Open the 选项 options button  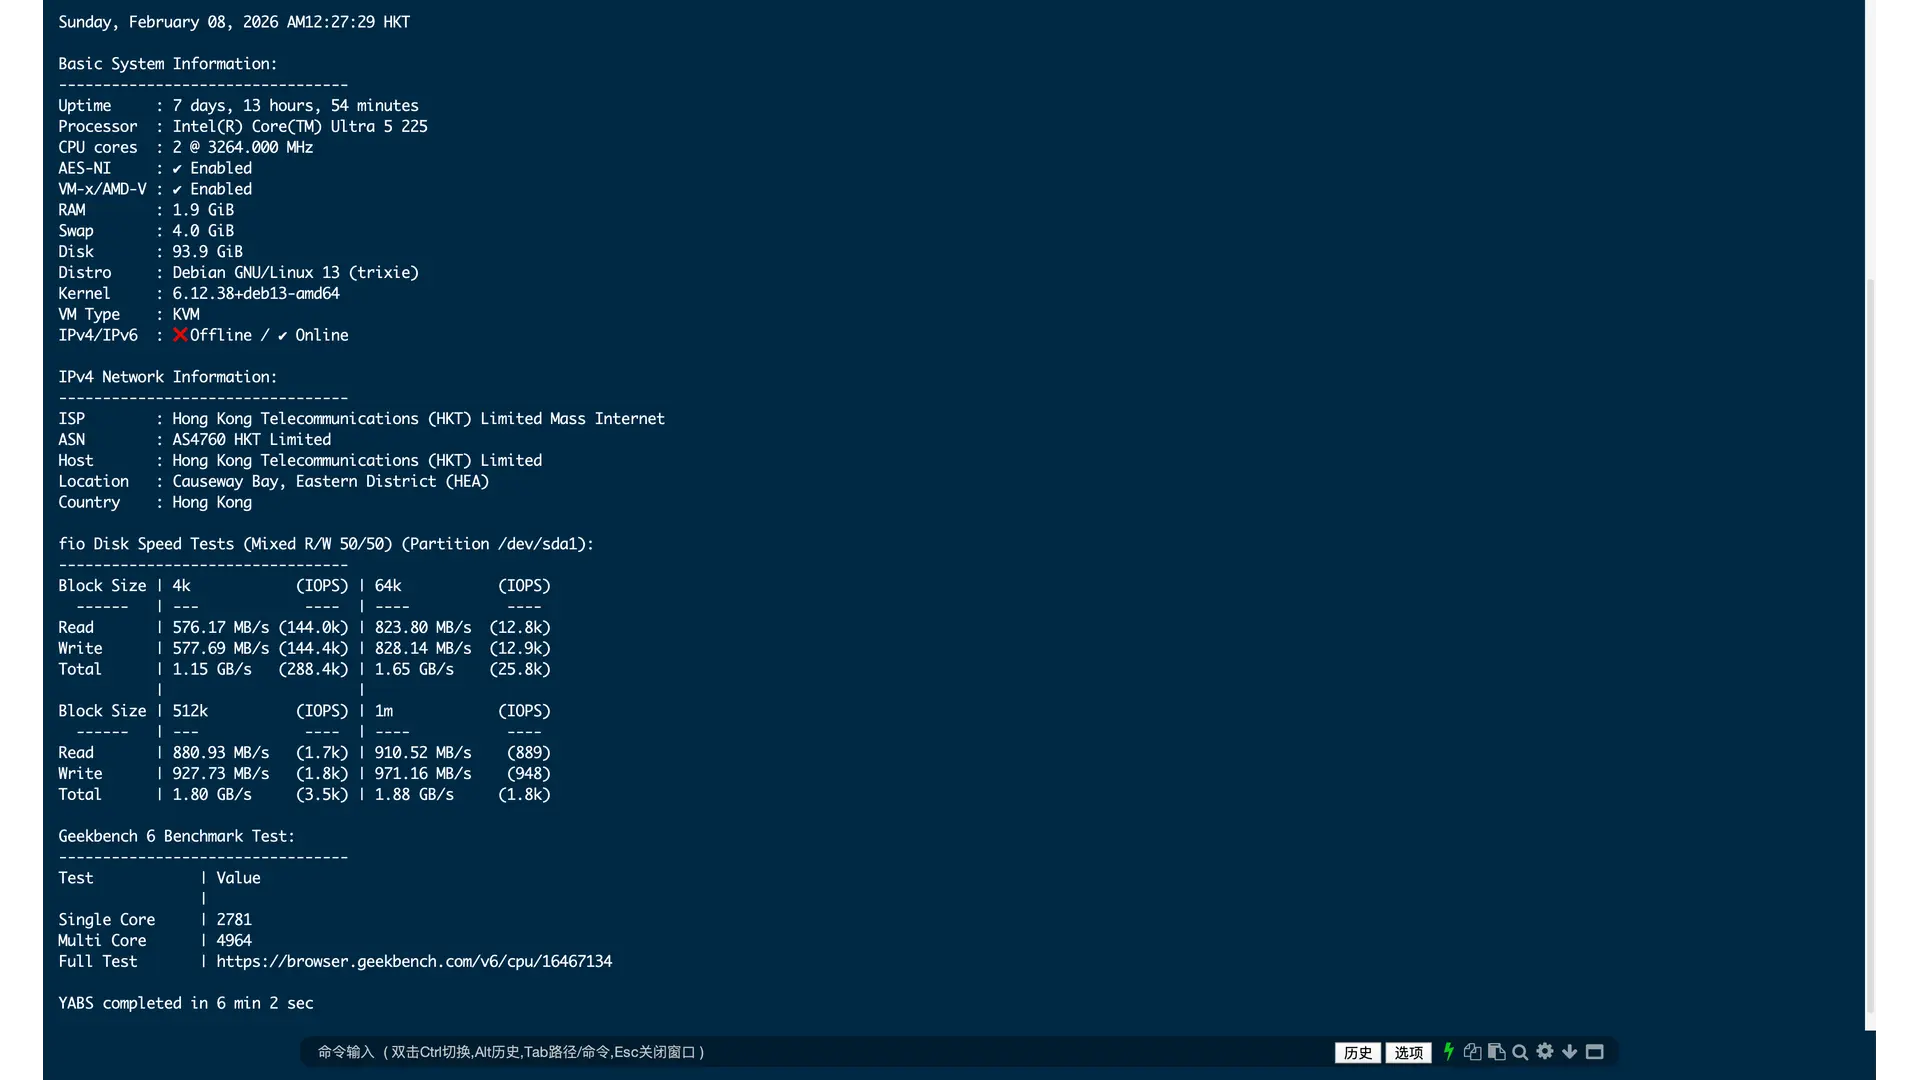(1408, 1052)
